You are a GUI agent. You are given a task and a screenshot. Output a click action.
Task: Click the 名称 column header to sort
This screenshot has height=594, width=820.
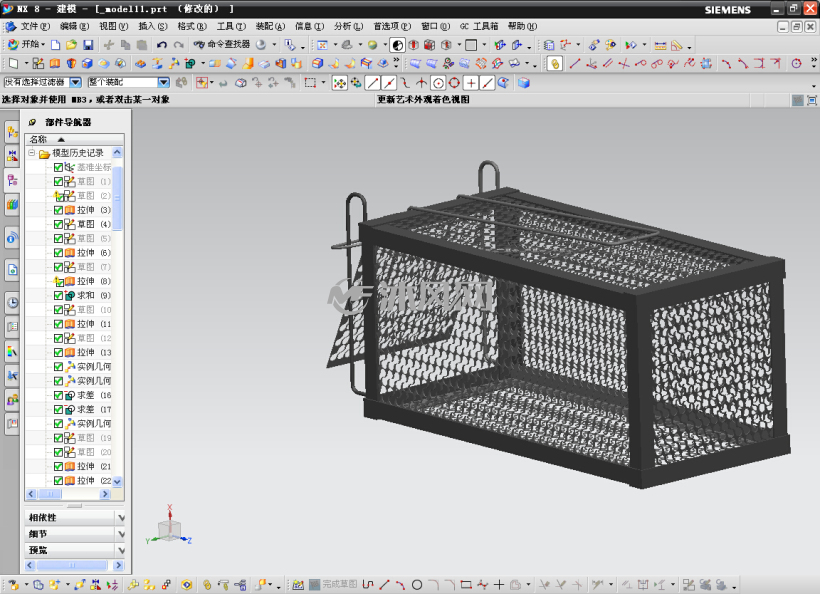tap(74, 139)
